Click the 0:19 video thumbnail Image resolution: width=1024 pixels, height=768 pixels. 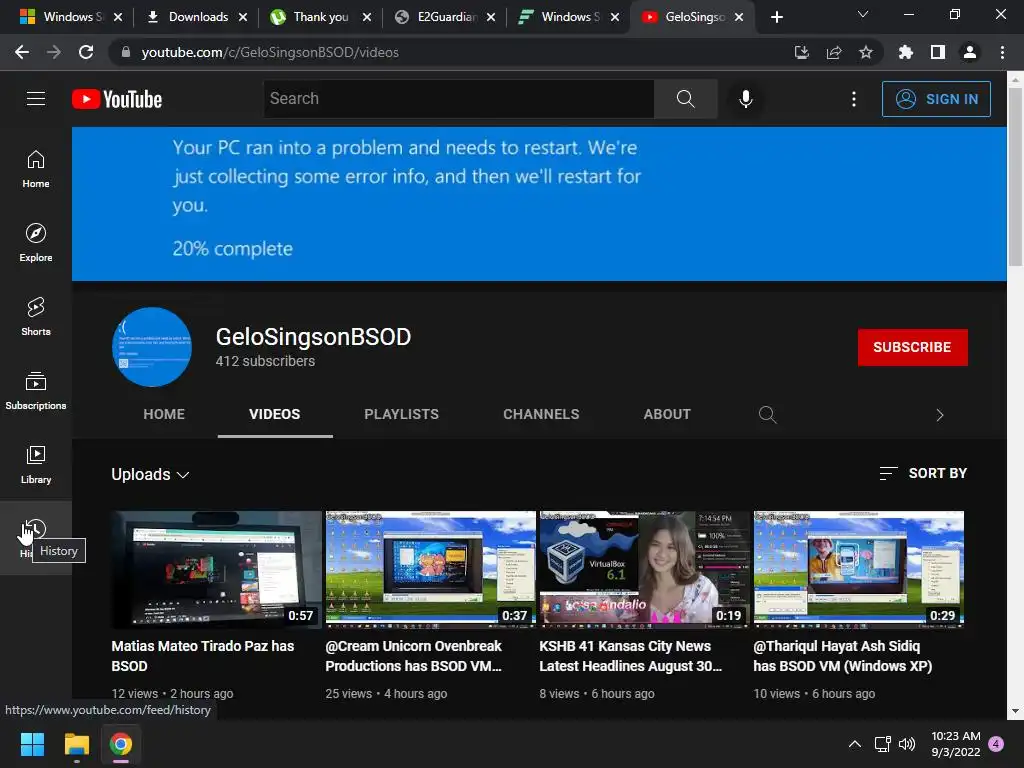(645, 569)
